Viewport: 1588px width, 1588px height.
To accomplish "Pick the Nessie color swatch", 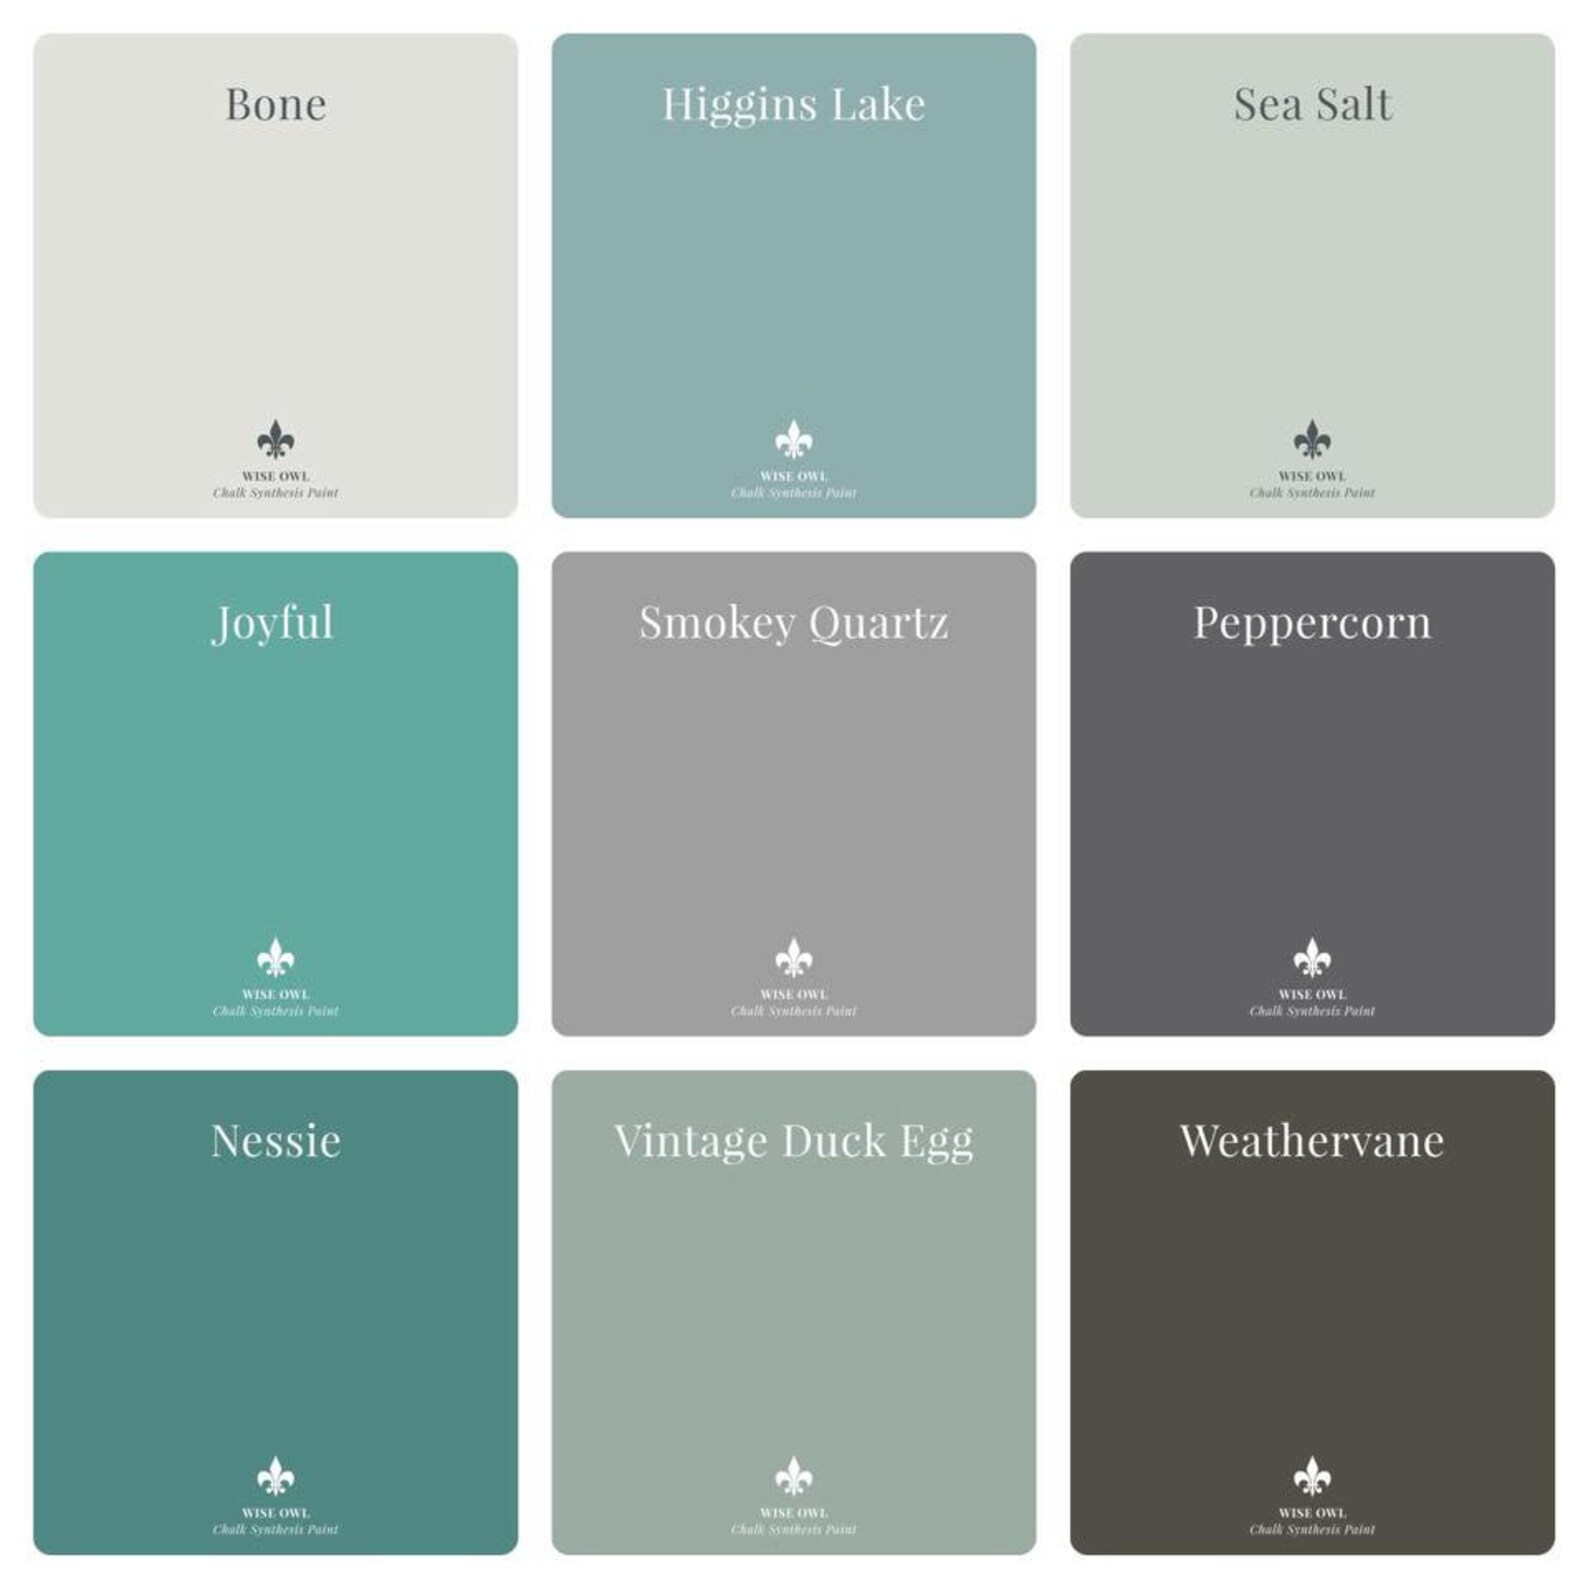I will click(x=275, y=1312).
